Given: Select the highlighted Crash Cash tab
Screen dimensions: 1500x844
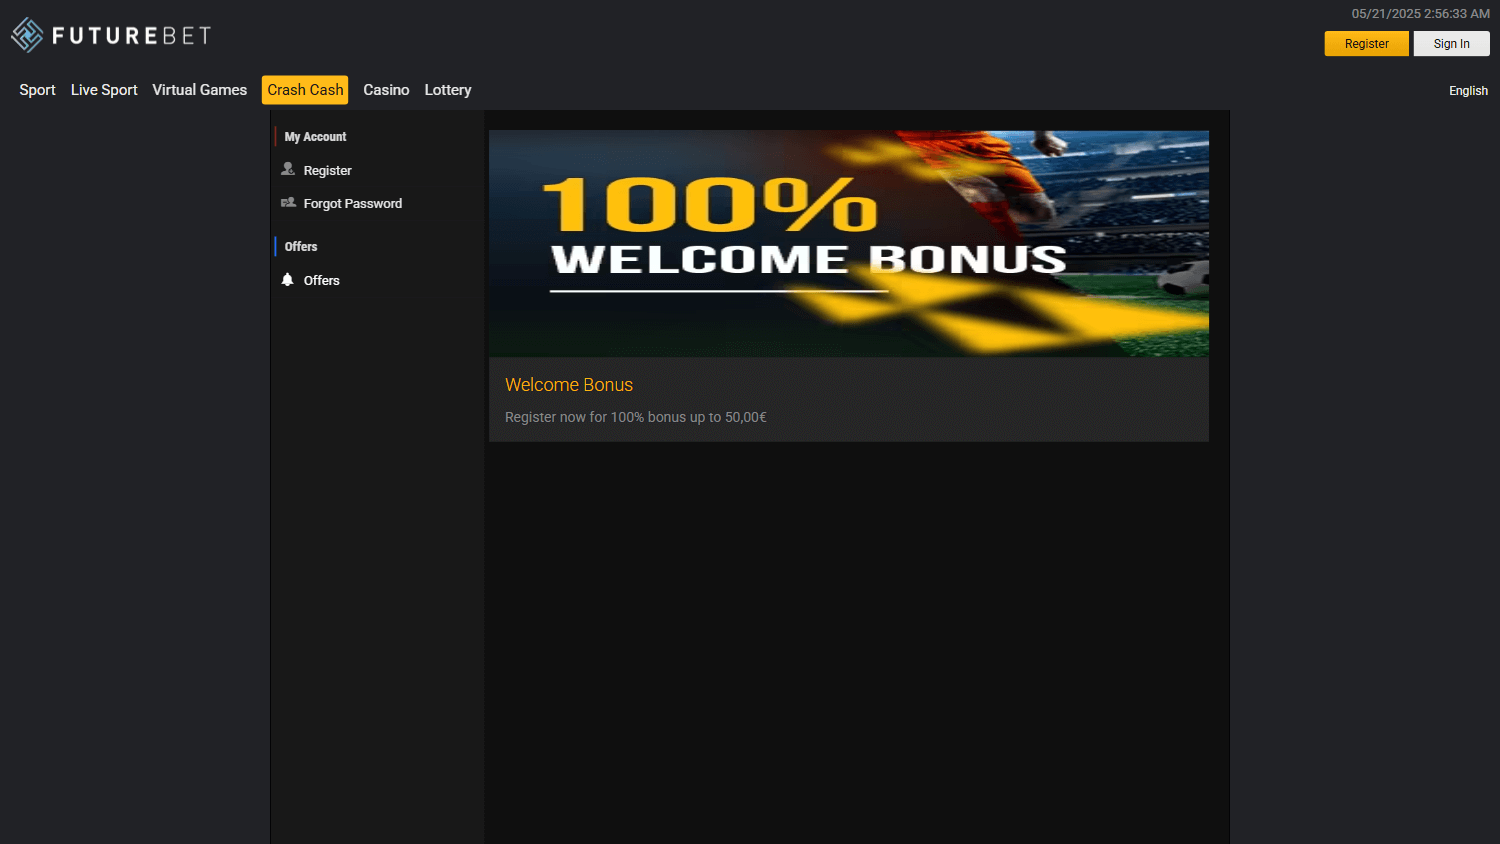Looking at the screenshot, I should tap(304, 90).
